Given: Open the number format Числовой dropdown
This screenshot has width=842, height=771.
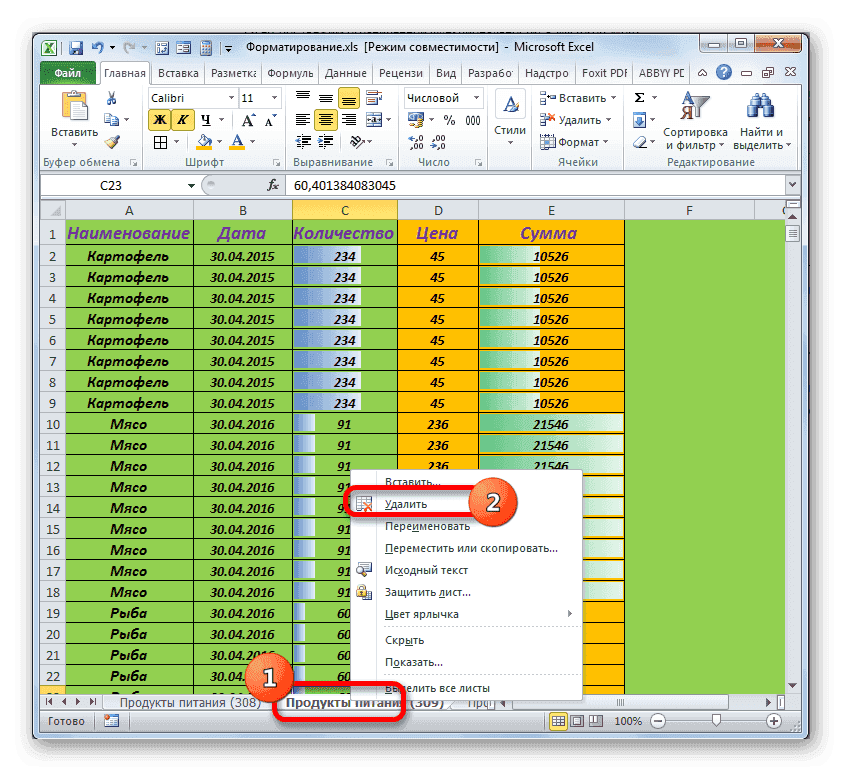Looking at the screenshot, I should (477, 97).
